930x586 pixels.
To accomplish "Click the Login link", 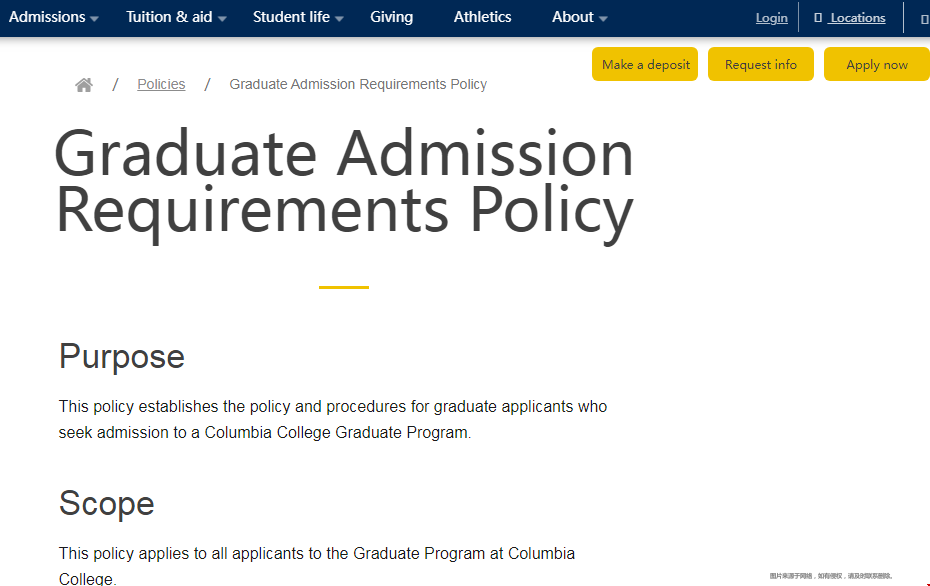I will pyautogui.click(x=771, y=18).
